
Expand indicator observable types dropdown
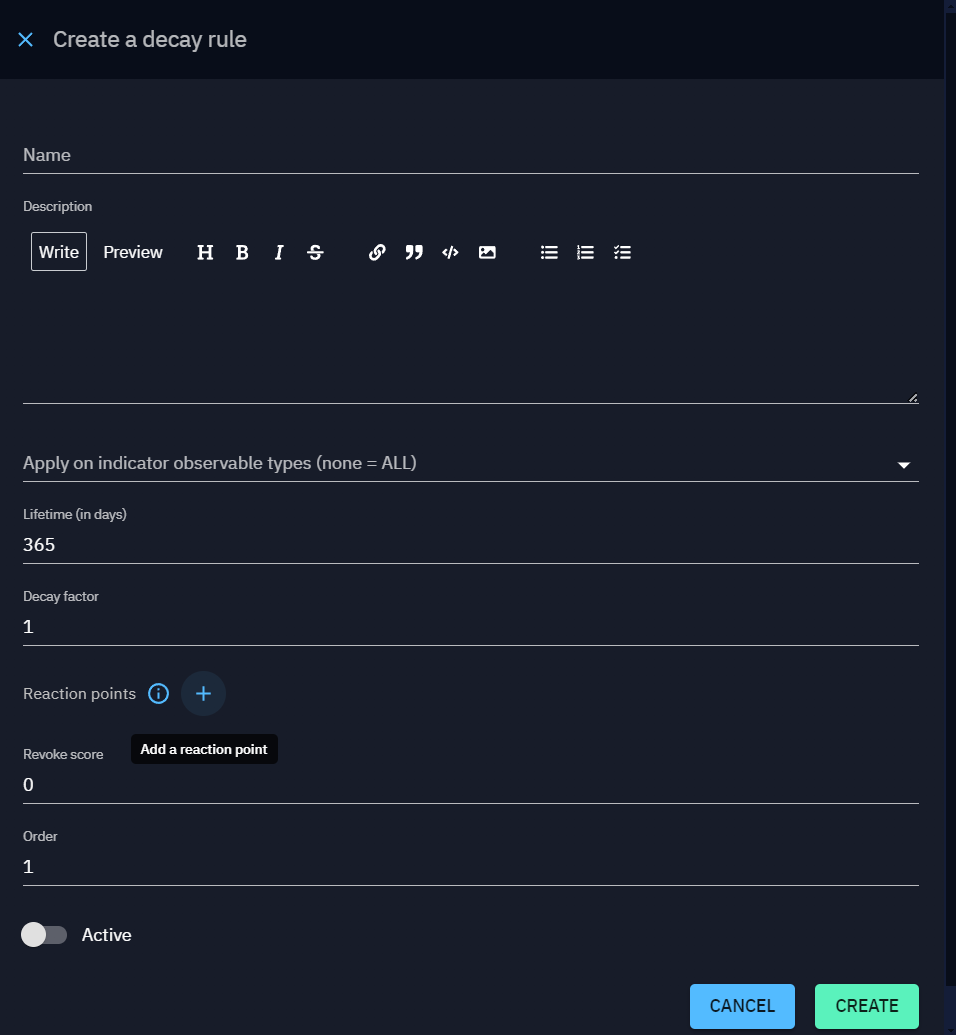coord(903,464)
